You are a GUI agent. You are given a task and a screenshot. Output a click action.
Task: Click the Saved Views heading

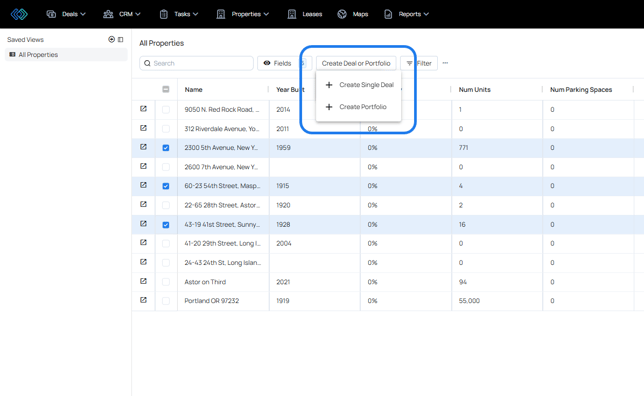25,40
